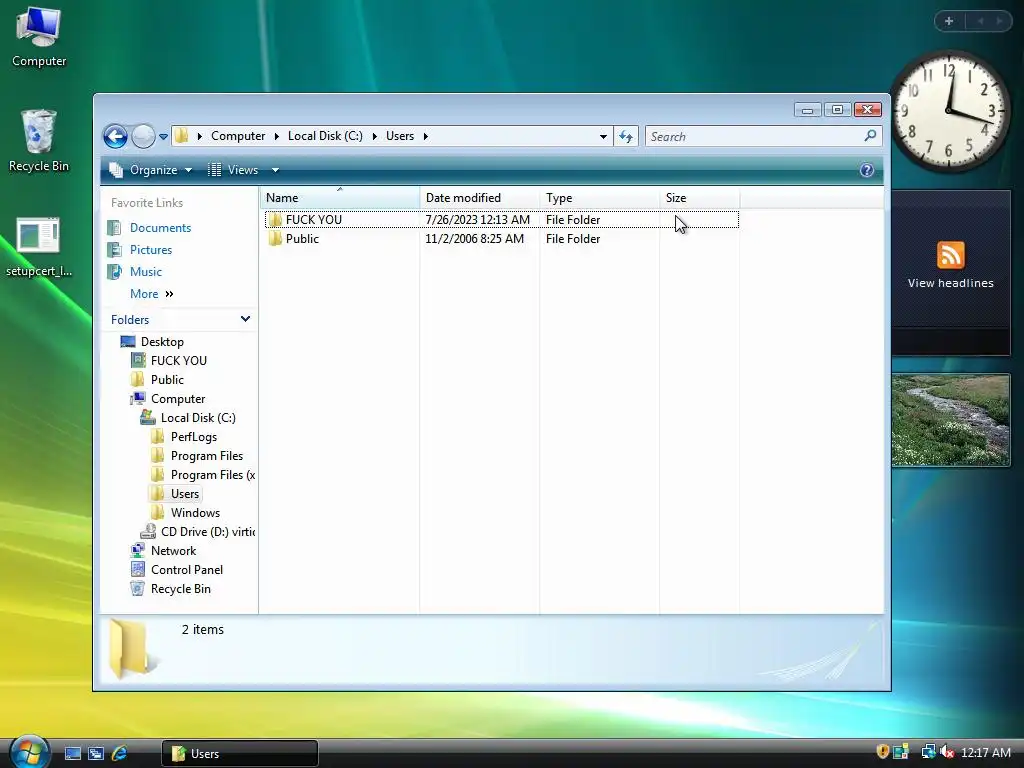This screenshot has width=1024, height=768.
Task: Sort by Date modified column header
Action: [480, 198]
